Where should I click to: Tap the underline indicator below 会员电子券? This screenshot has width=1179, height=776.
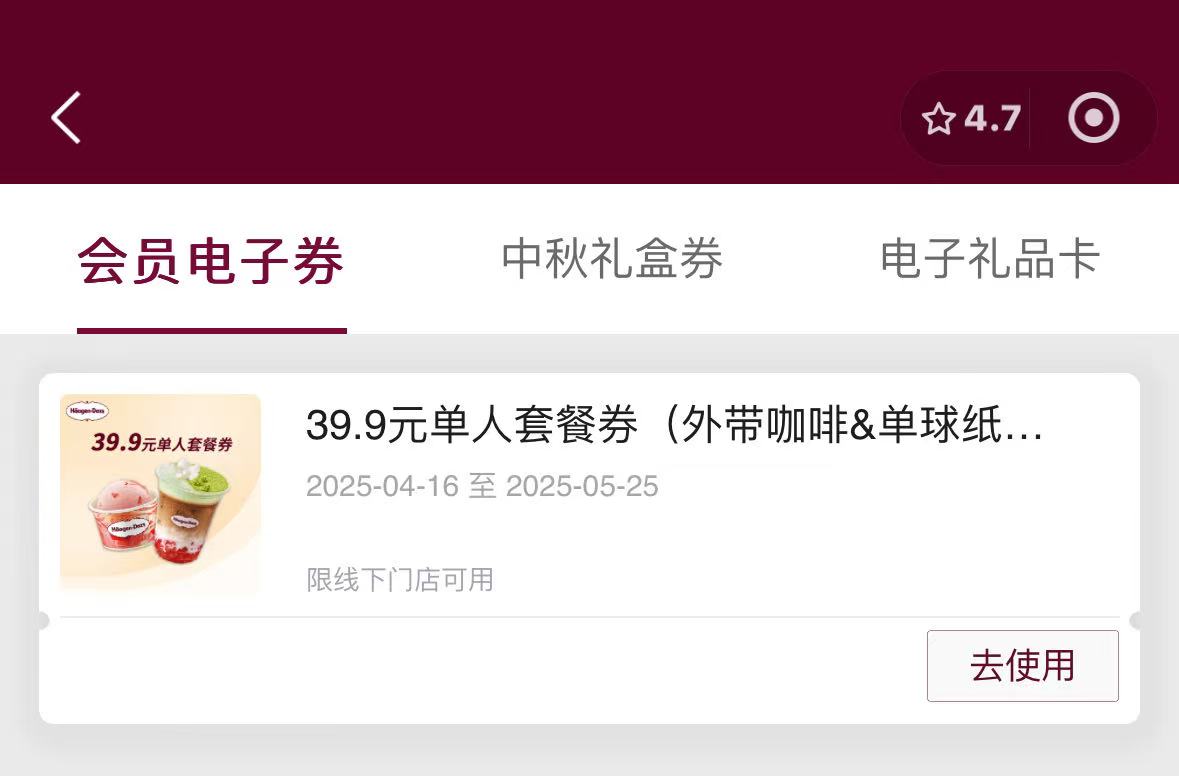click(x=211, y=331)
